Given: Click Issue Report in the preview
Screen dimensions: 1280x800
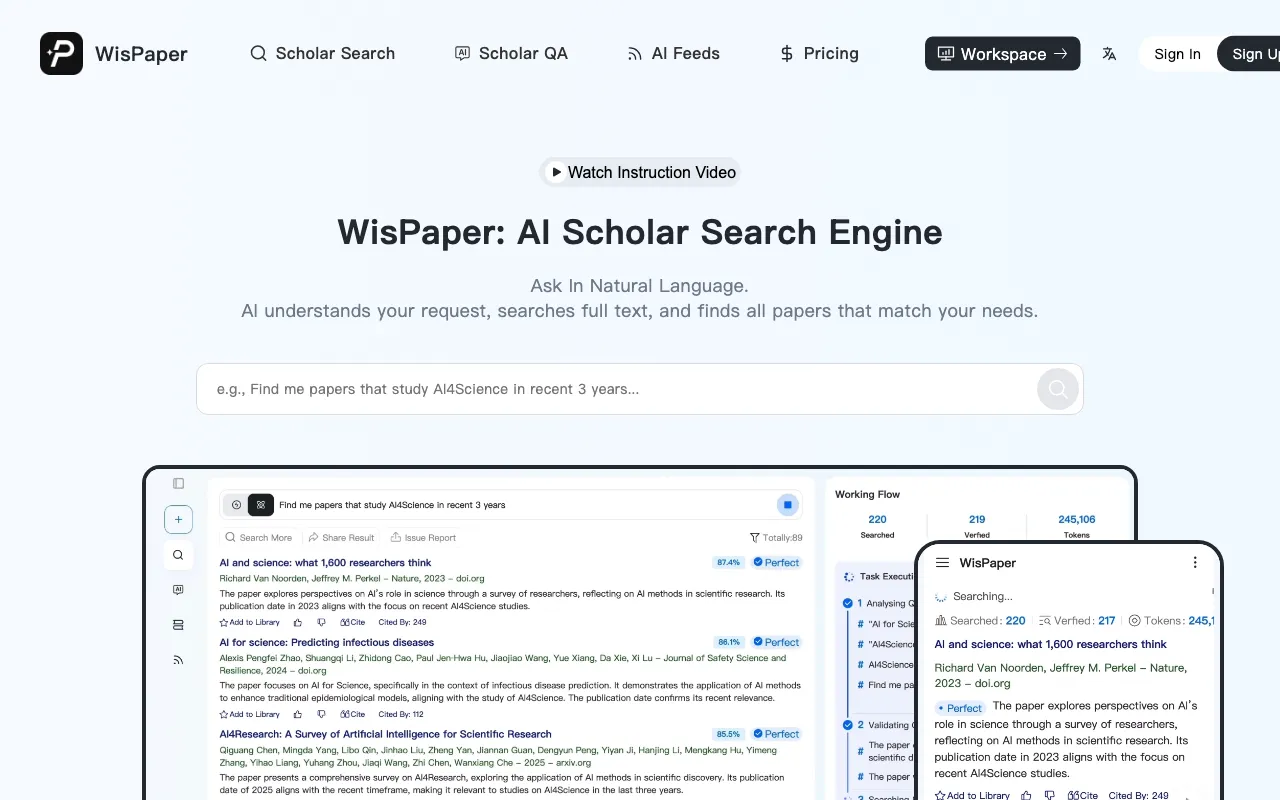Looking at the screenshot, I should tap(423, 537).
